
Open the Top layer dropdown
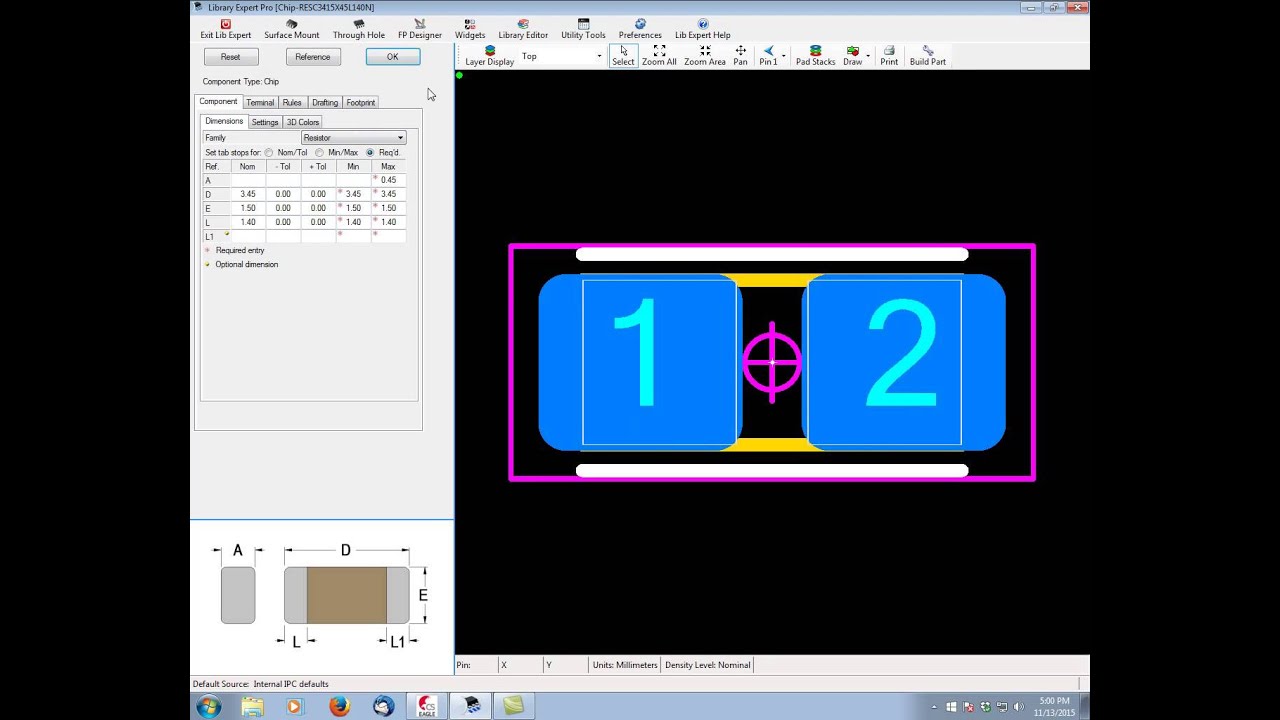[x=561, y=56]
